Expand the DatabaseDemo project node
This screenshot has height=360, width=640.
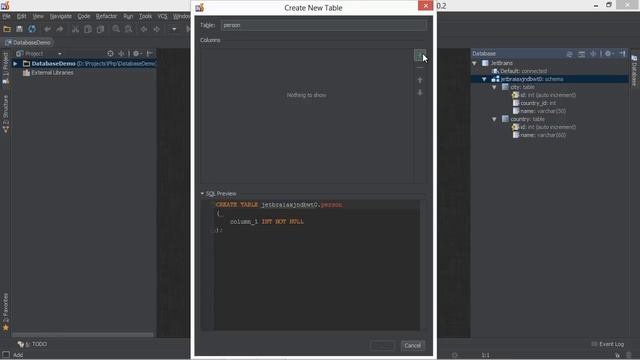click(15, 64)
